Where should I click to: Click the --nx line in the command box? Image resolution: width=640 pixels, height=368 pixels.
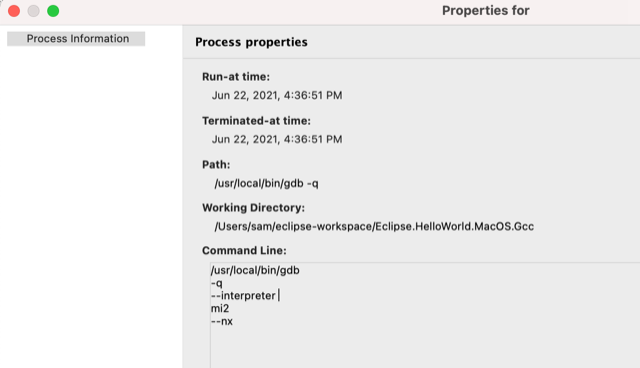pyautogui.click(x=222, y=321)
